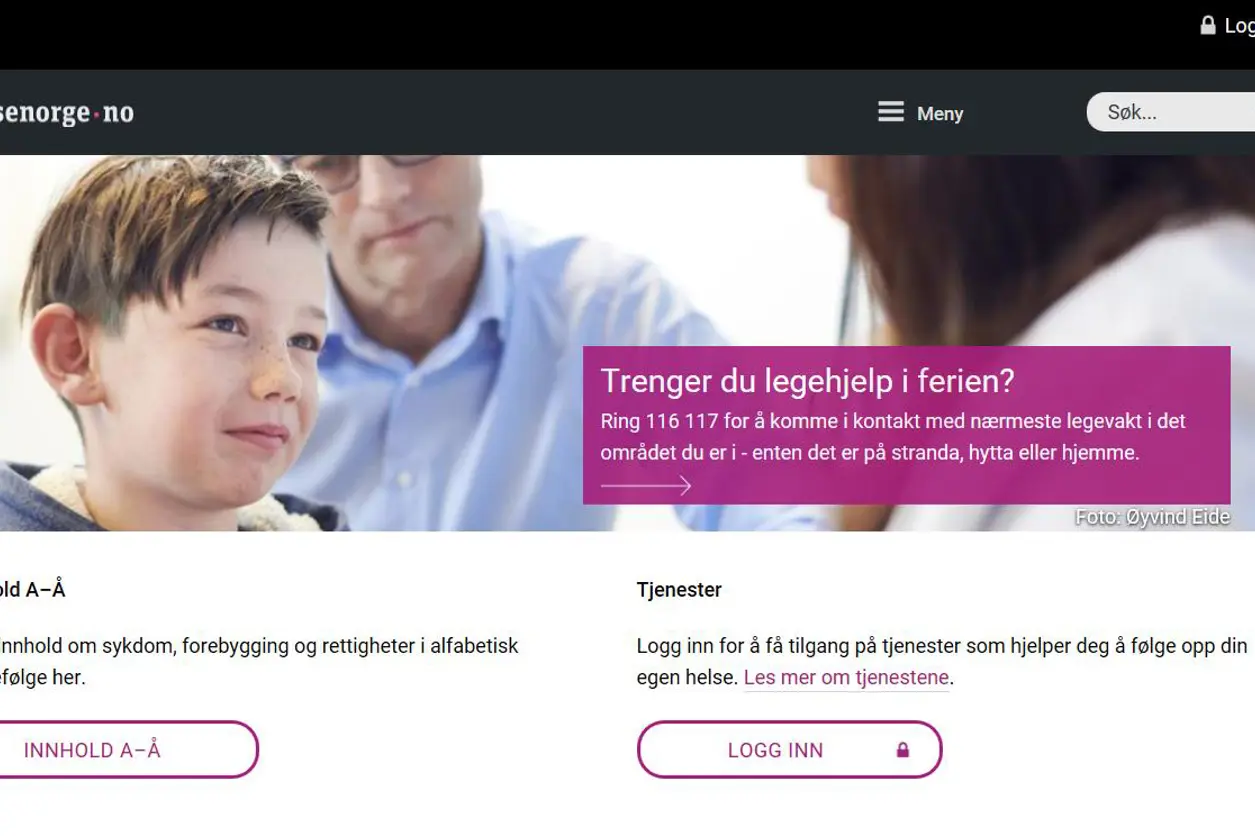Open the 'Trenger du legehjelp i ferien?' headline

[807, 381]
